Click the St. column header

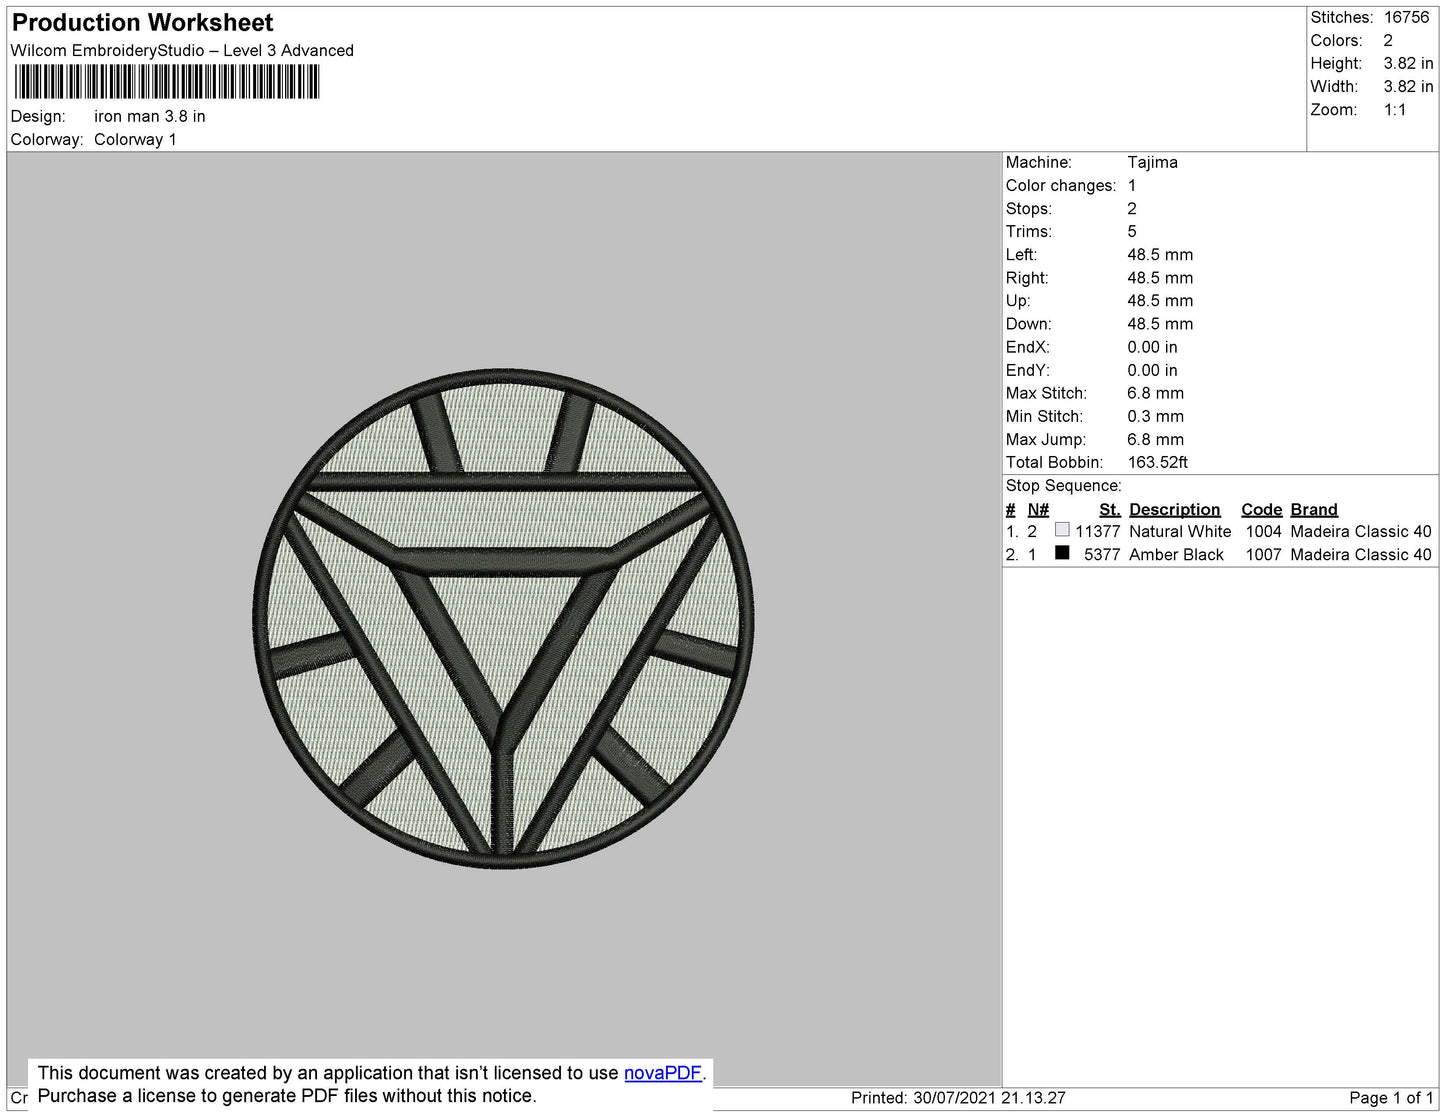point(1110,510)
